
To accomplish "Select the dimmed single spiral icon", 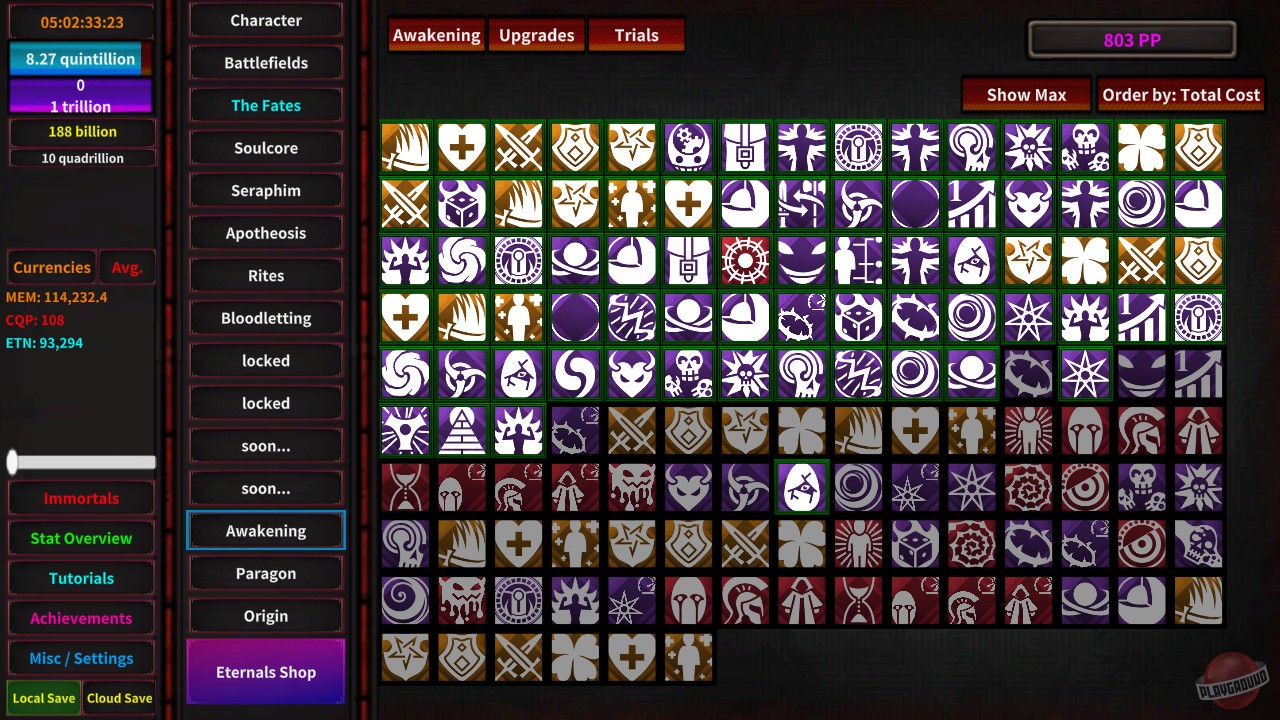I will (404, 601).
